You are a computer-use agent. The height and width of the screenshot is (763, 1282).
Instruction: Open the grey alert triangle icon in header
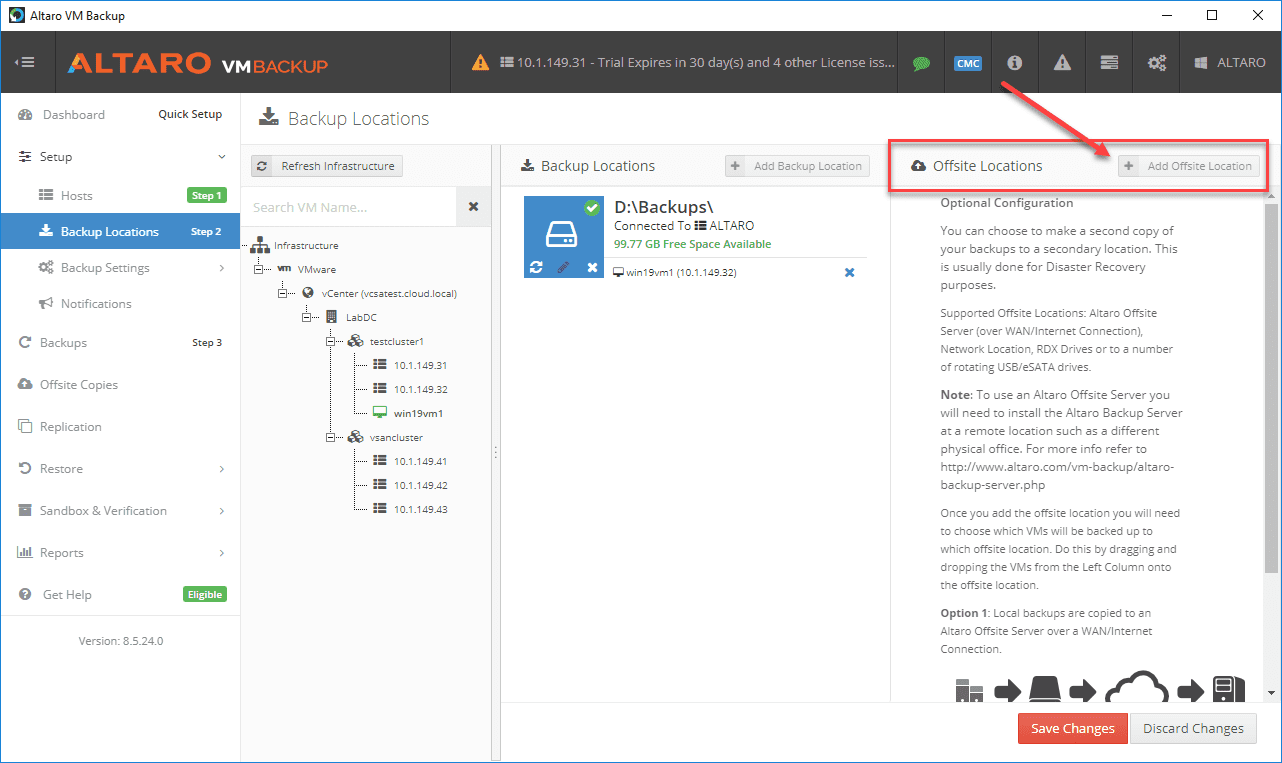click(x=1062, y=62)
